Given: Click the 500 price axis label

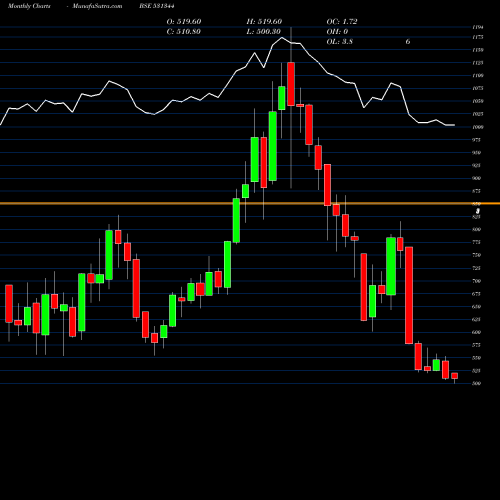Looking at the screenshot, I should click(x=477, y=383).
